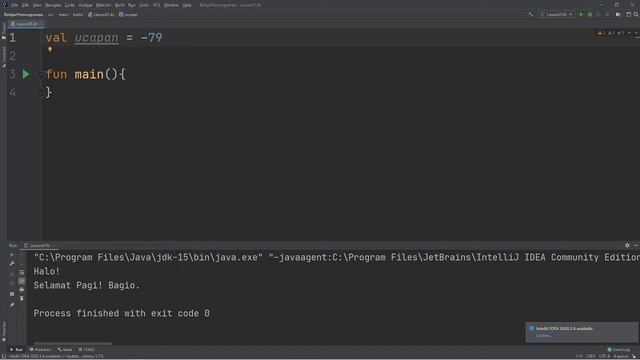Click the green Run button in top toolbar

582,14
